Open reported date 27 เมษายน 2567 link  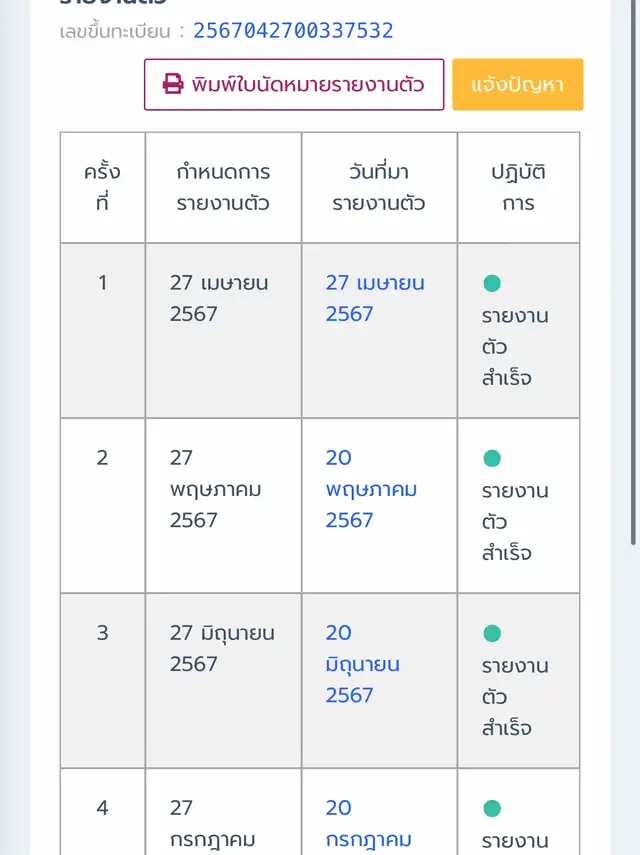tap(375, 298)
